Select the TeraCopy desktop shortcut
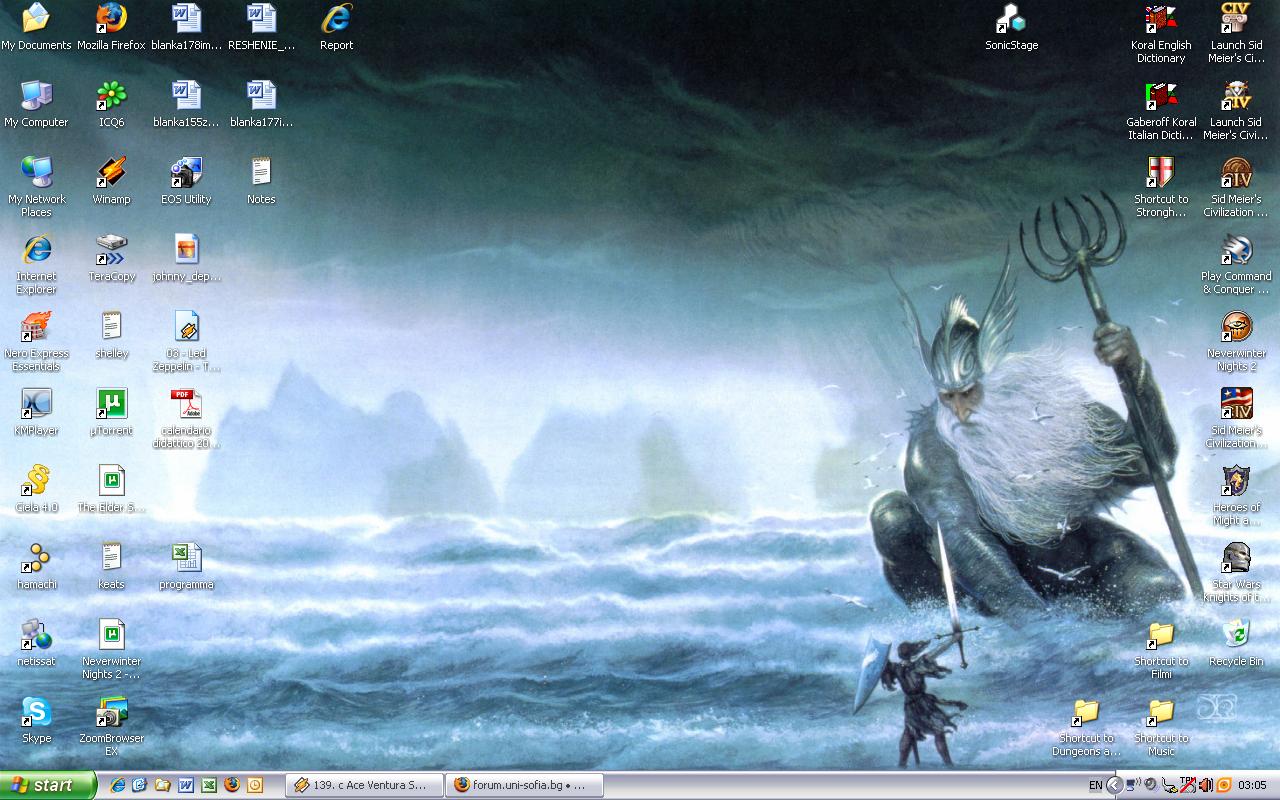 point(111,250)
